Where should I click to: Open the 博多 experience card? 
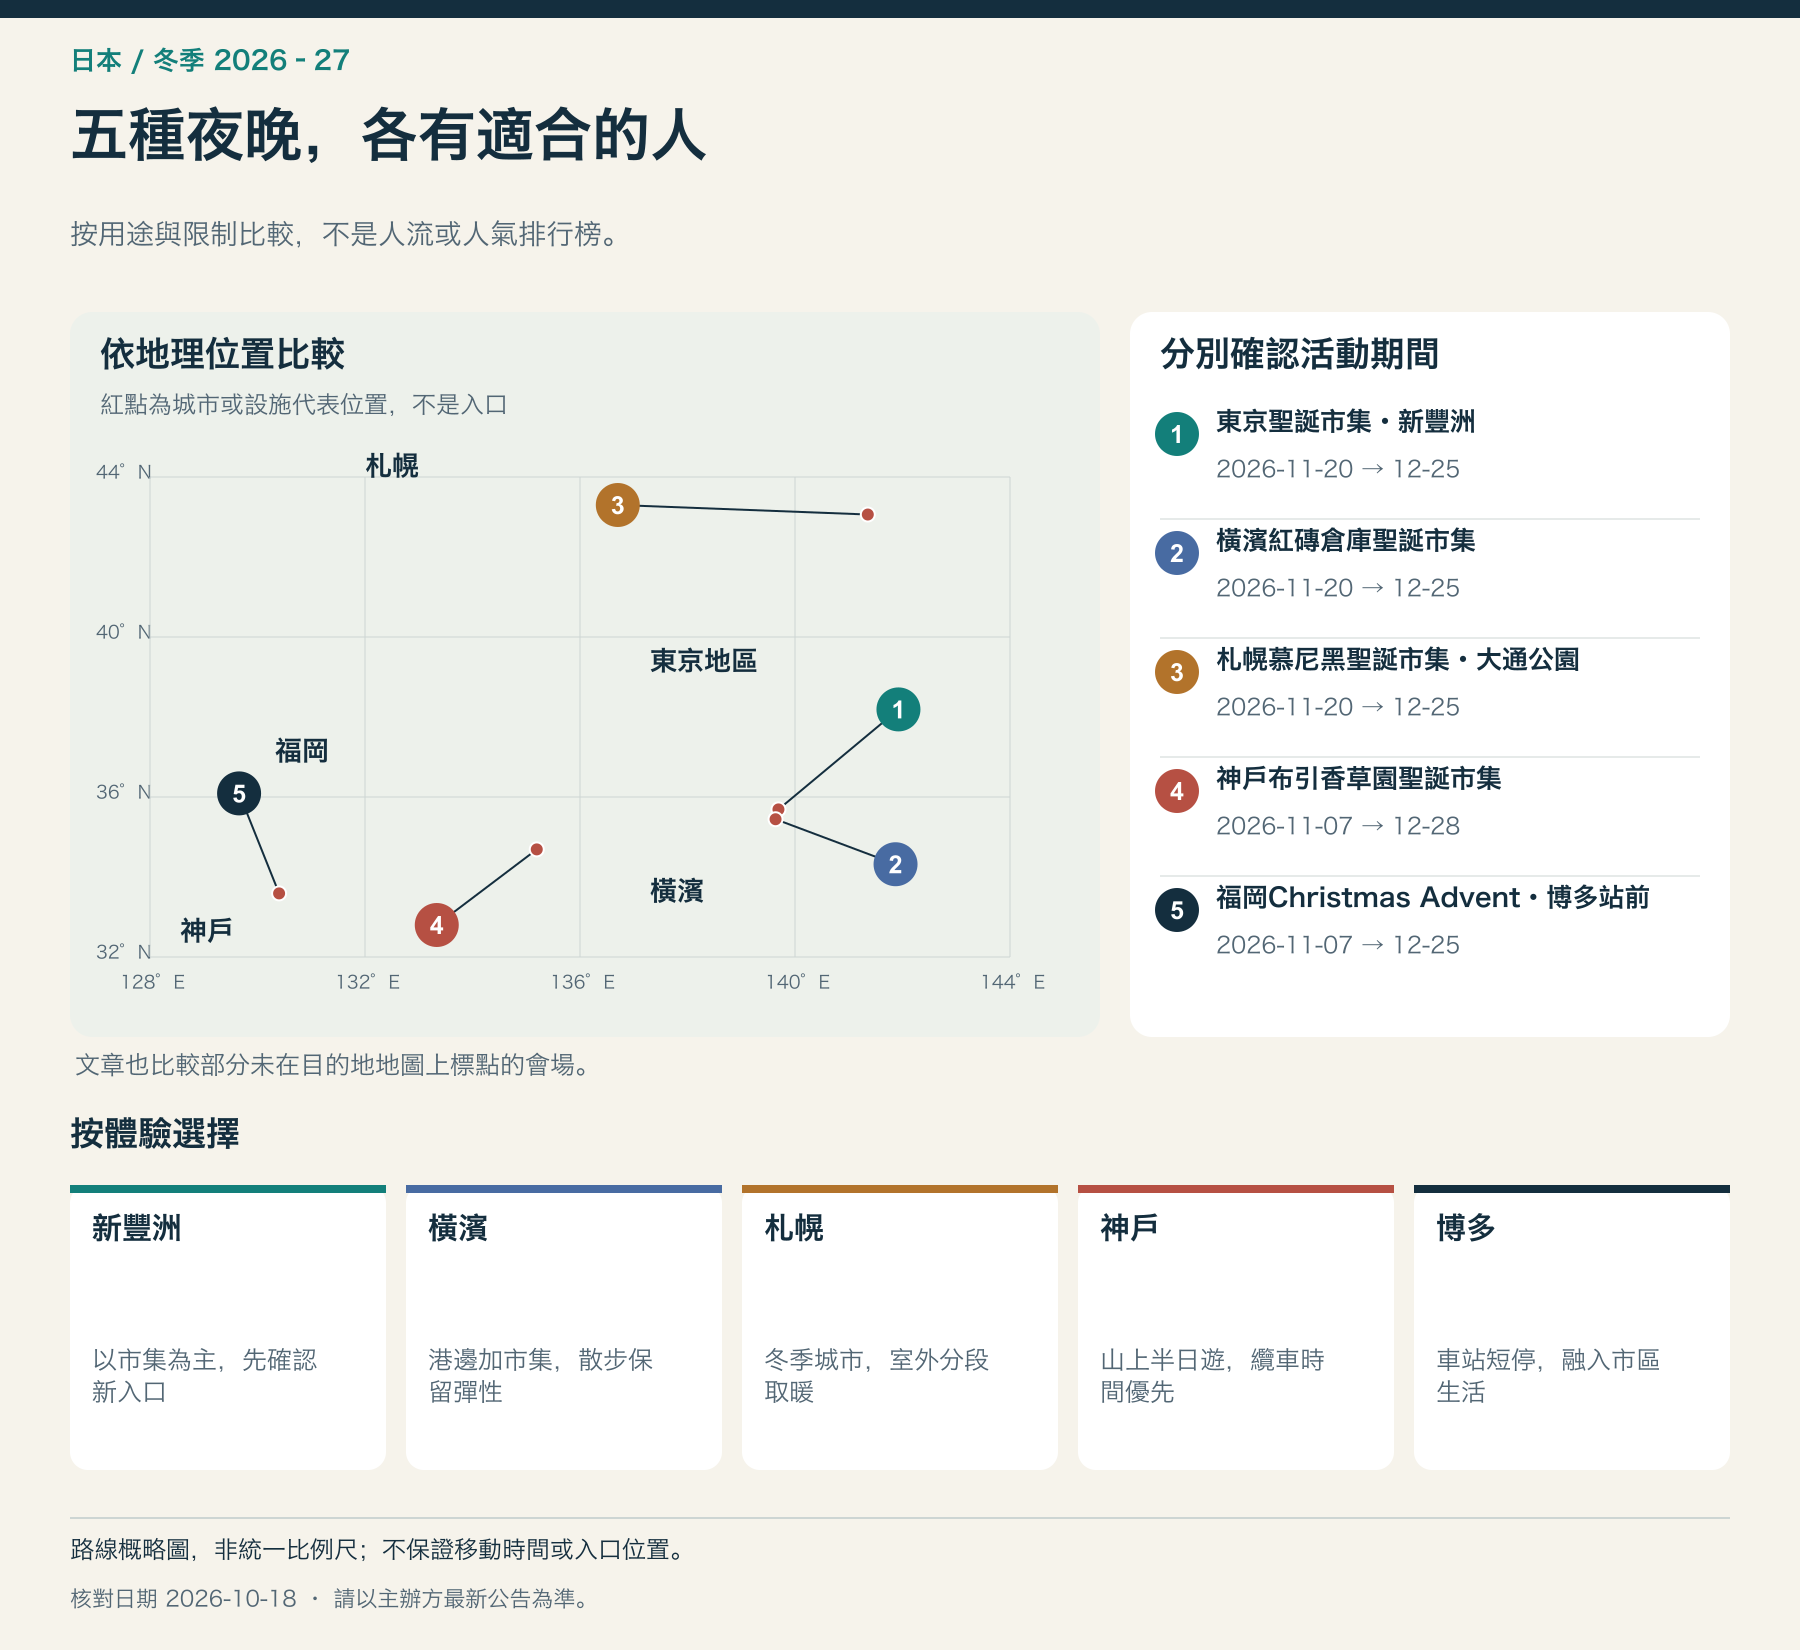tap(1572, 1327)
